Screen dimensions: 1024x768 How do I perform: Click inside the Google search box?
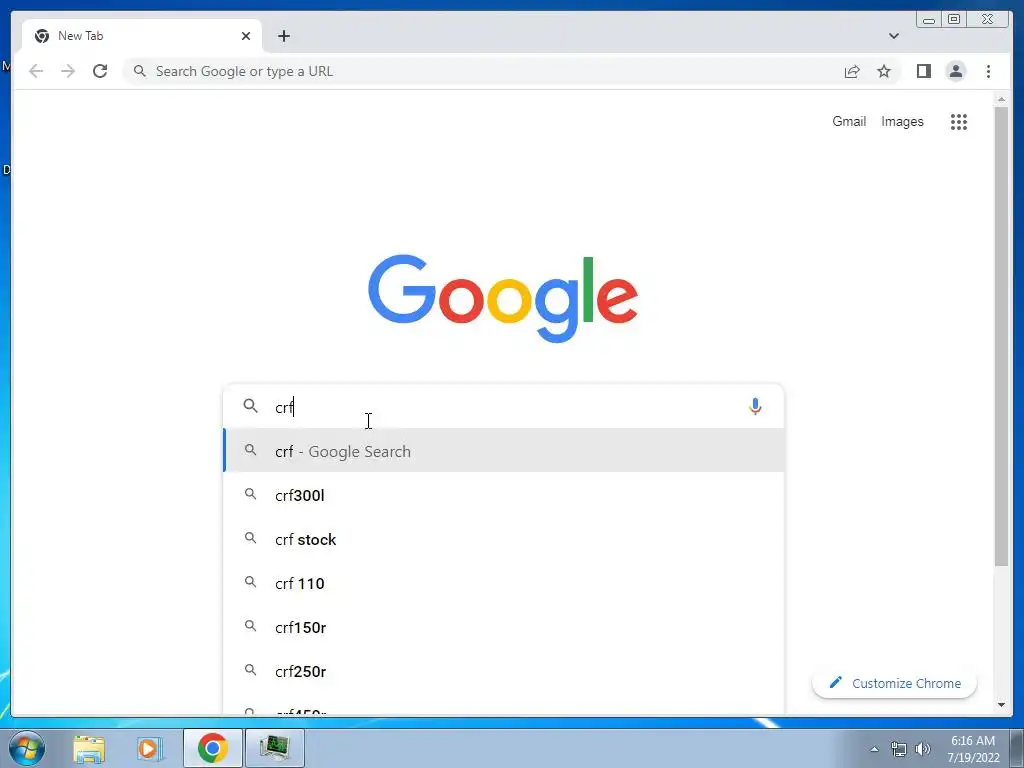503,407
